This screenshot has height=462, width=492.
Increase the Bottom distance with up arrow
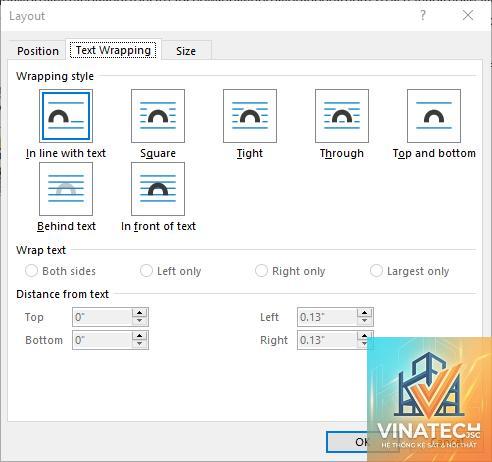tap(140, 336)
